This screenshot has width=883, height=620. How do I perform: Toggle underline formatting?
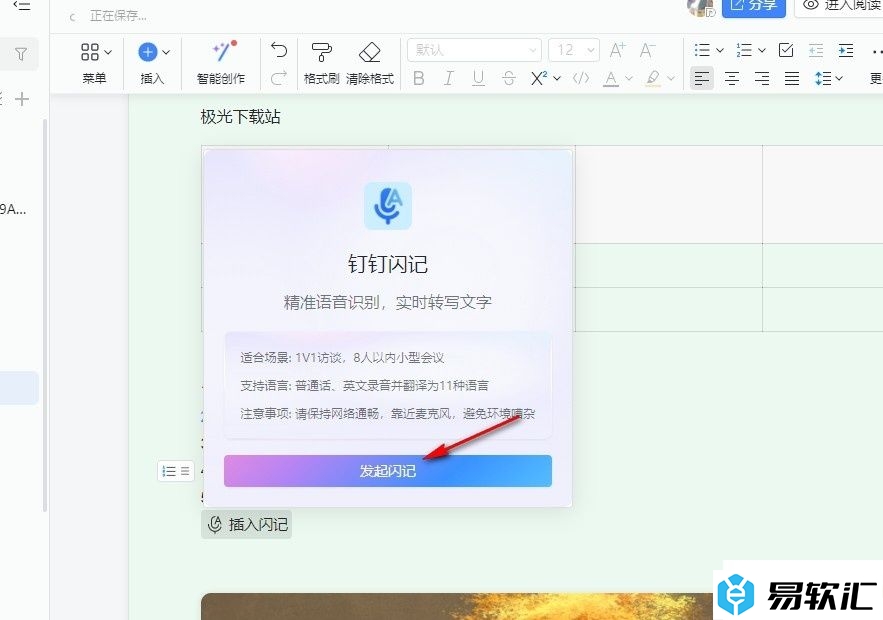[x=479, y=78]
